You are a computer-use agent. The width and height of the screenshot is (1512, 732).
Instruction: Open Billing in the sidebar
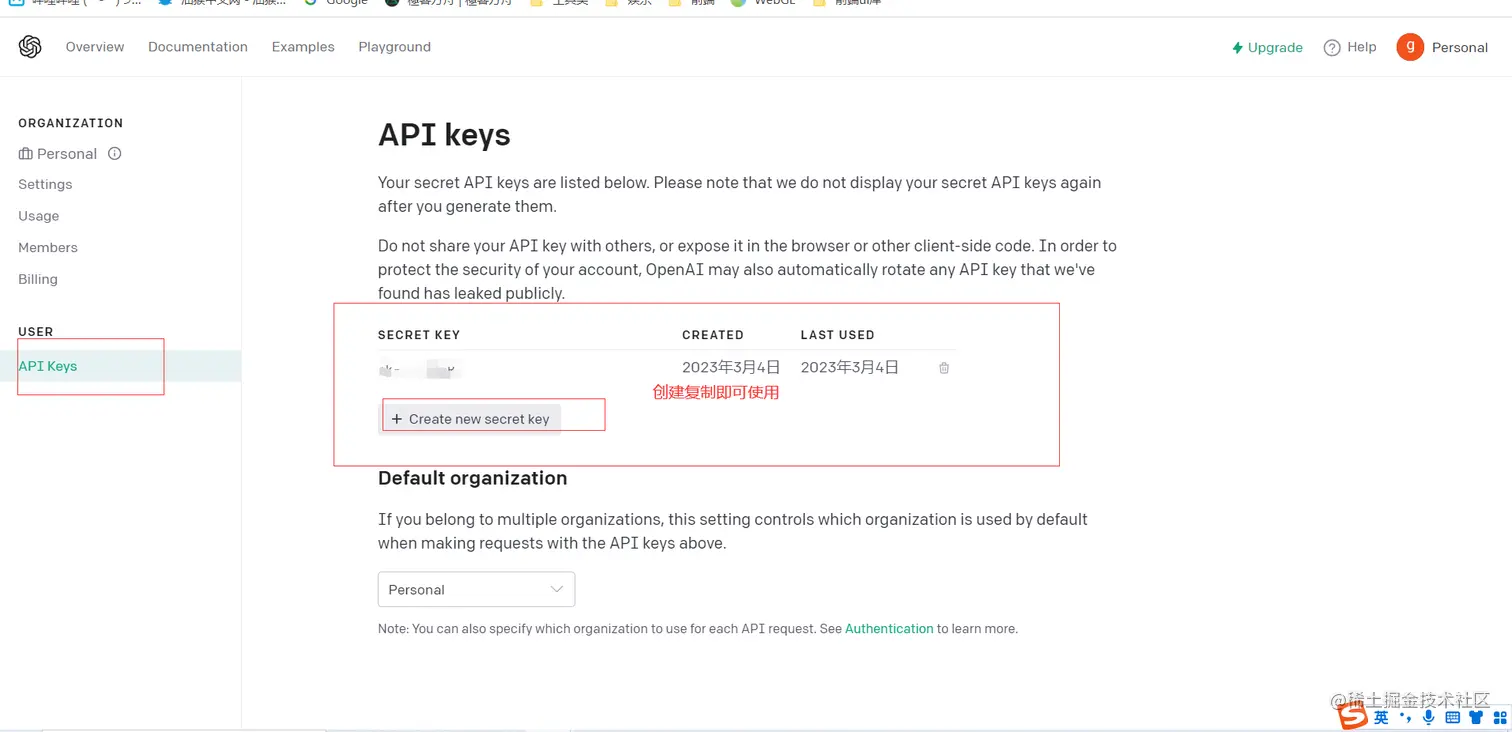[x=38, y=279]
